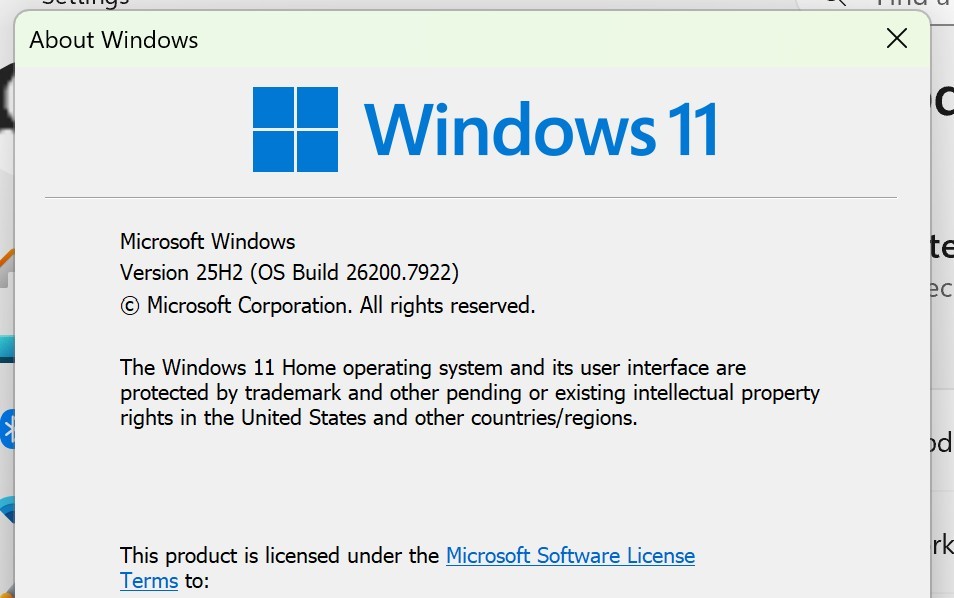Click the copyright © symbol
The width and height of the screenshot is (954, 598).
130,305
